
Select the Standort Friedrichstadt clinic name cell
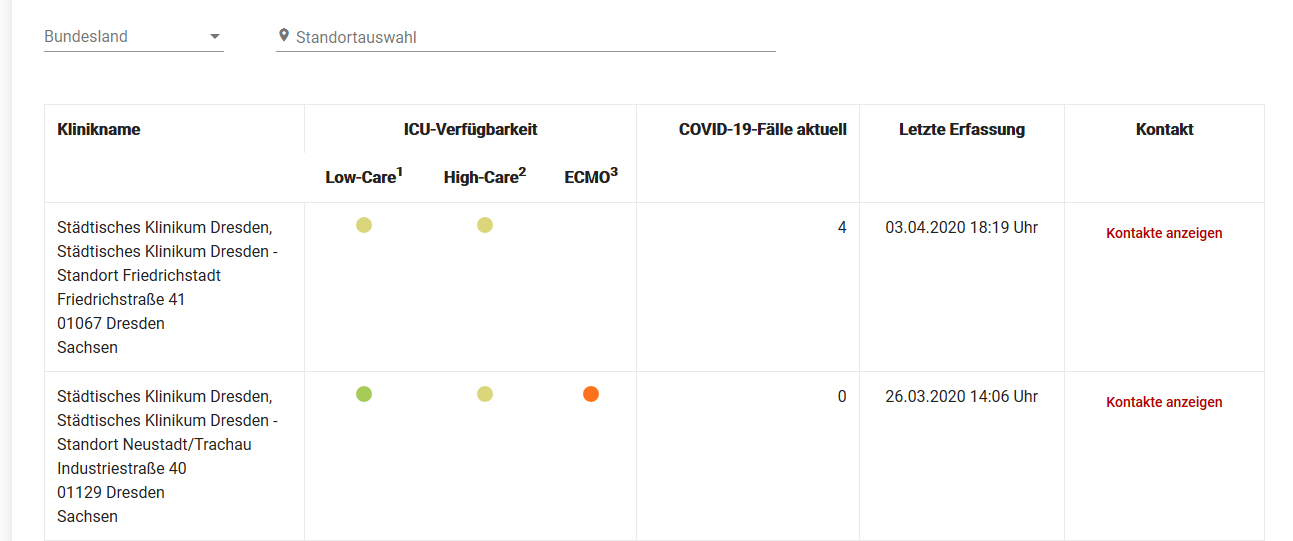167,287
